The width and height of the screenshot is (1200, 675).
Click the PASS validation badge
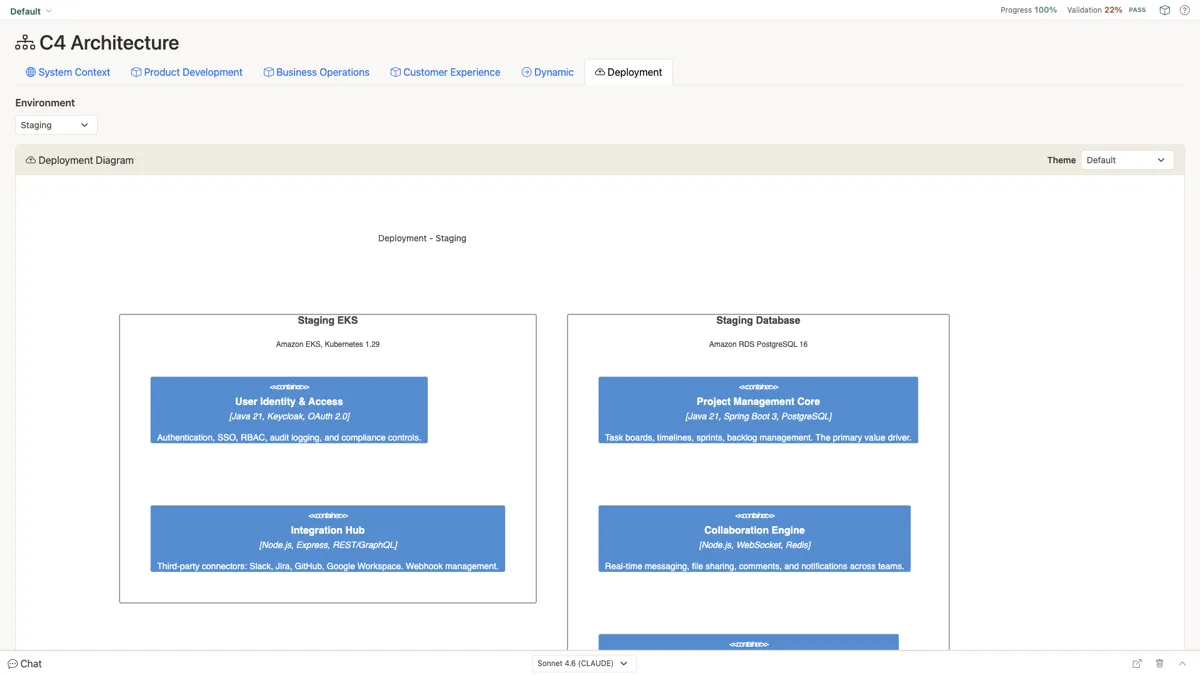tap(1137, 10)
